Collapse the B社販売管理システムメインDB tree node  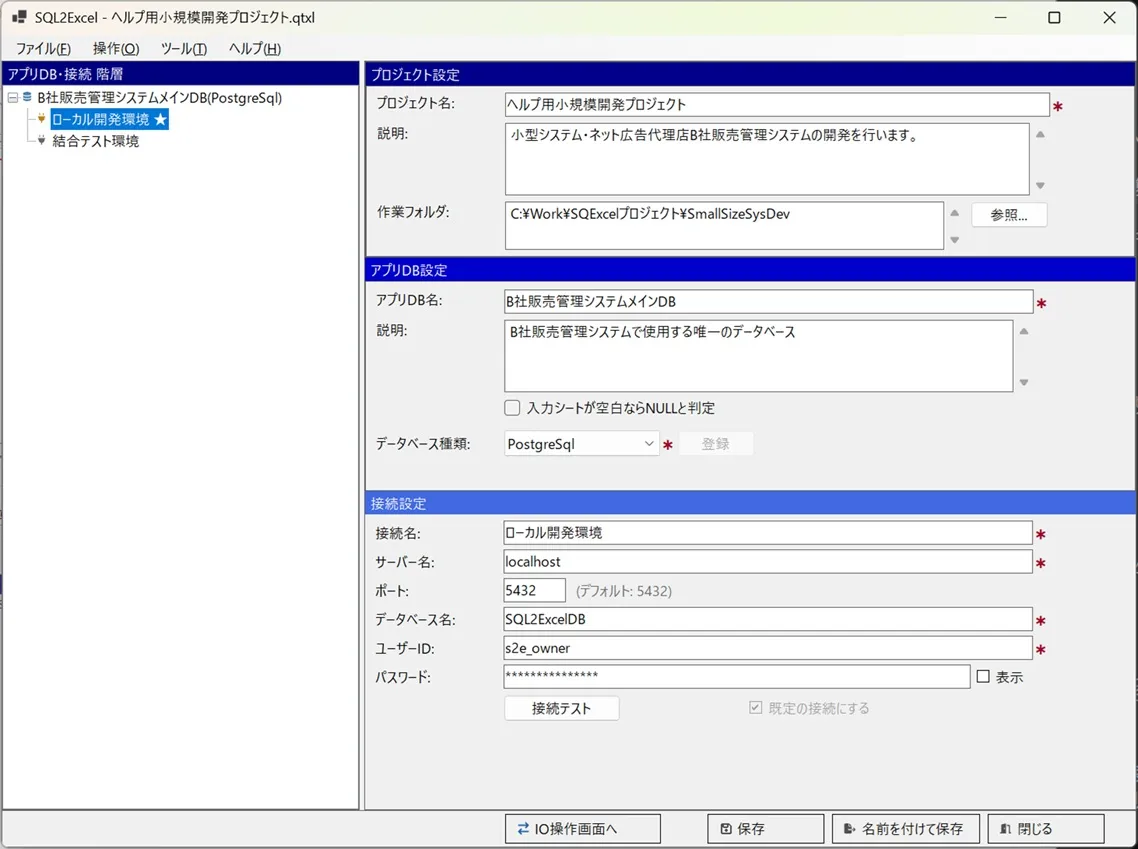coord(13,97)
